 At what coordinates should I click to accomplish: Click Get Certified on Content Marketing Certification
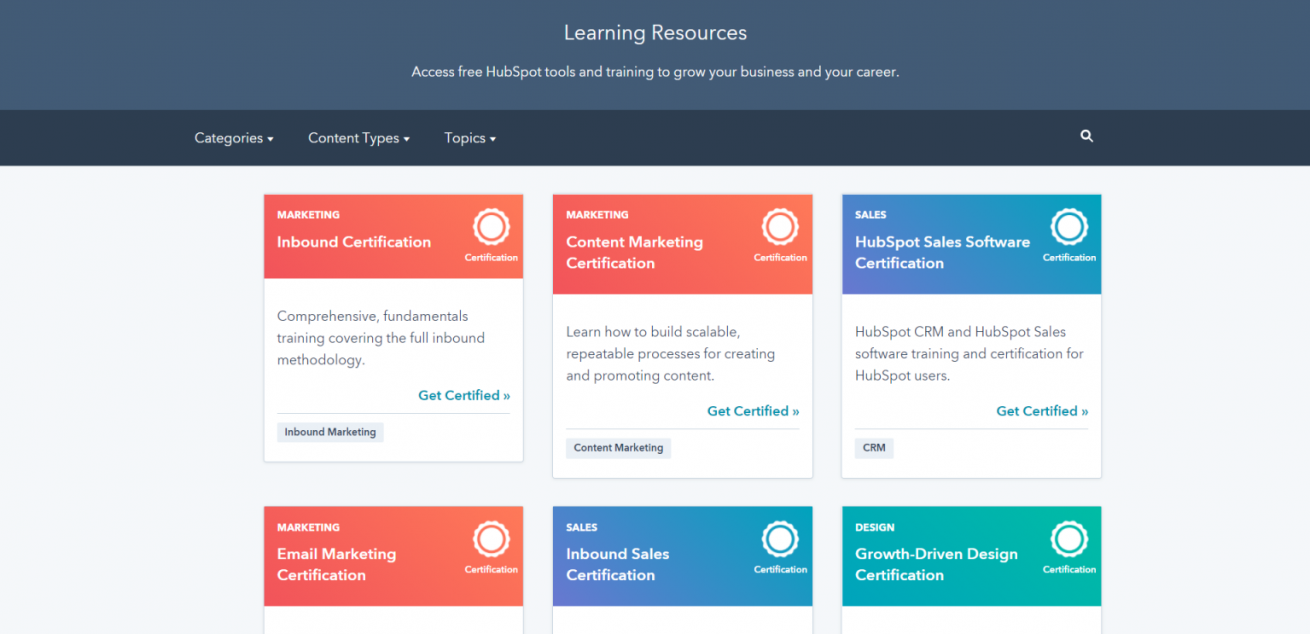tap(753, 411)
